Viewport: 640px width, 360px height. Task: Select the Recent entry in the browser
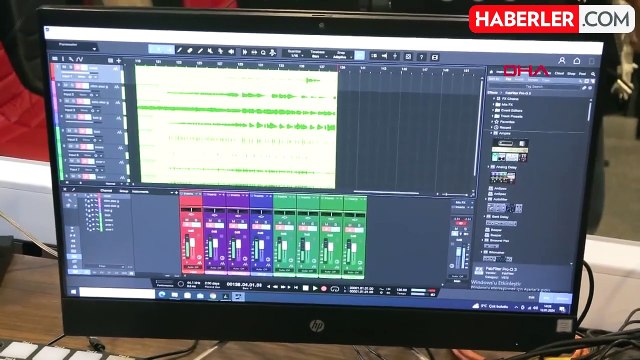[505, 127]
